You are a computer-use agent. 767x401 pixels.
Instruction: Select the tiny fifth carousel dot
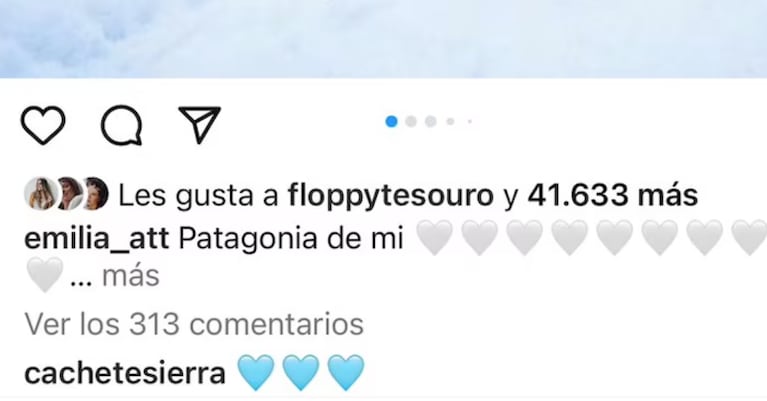[x=470, y=121]
